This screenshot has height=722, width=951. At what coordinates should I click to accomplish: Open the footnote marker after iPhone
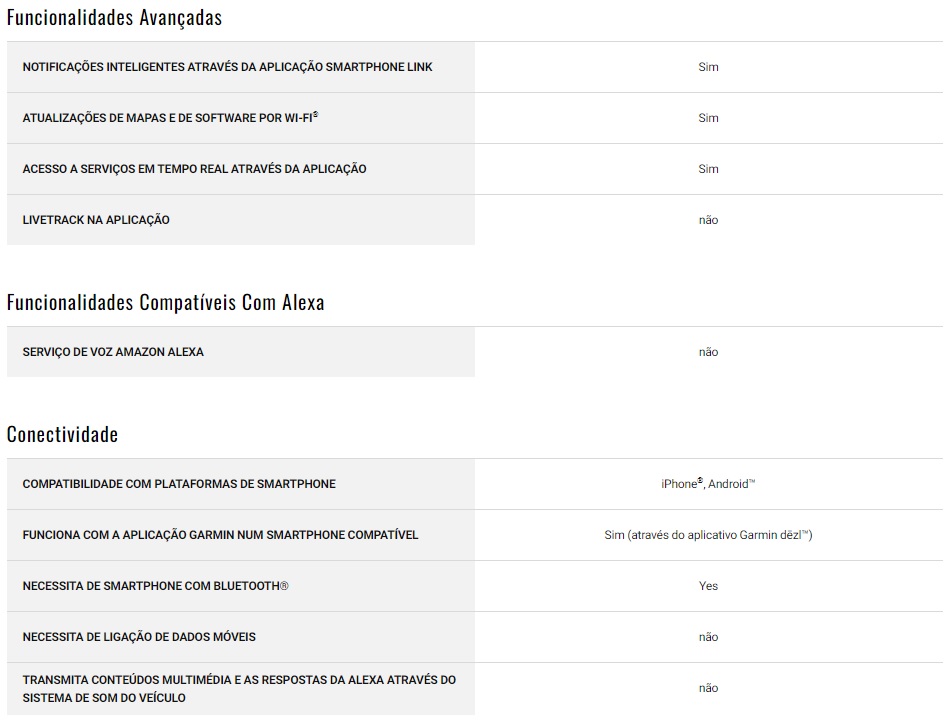pos(700,481)
